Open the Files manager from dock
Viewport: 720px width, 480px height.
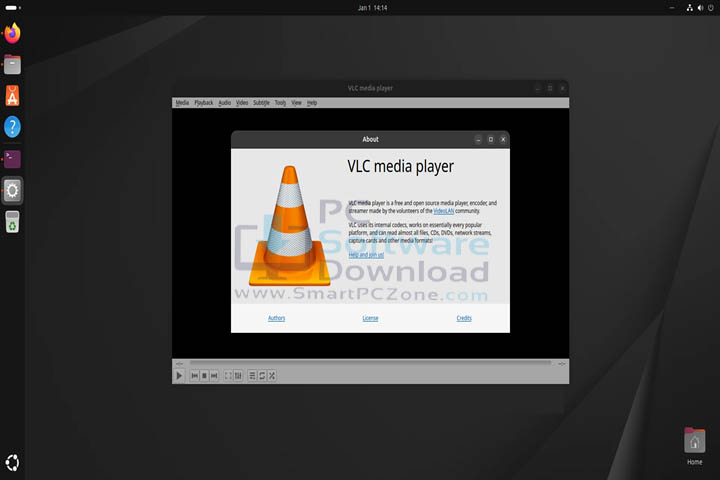point(12,64)
